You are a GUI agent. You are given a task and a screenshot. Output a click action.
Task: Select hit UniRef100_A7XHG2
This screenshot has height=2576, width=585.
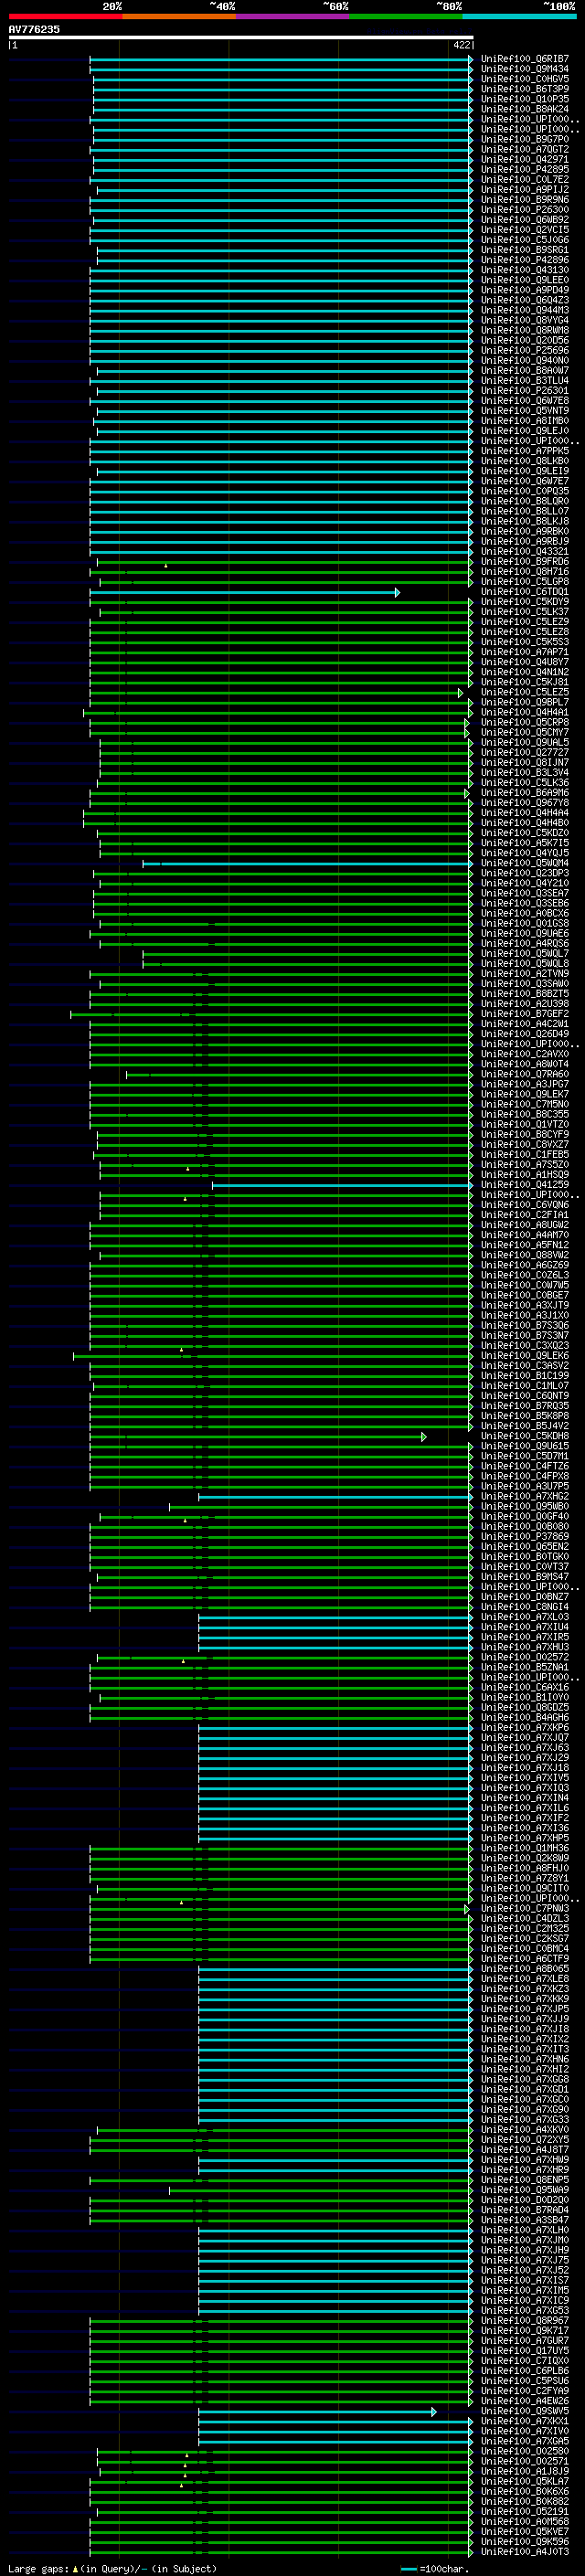coord(525,1496)
